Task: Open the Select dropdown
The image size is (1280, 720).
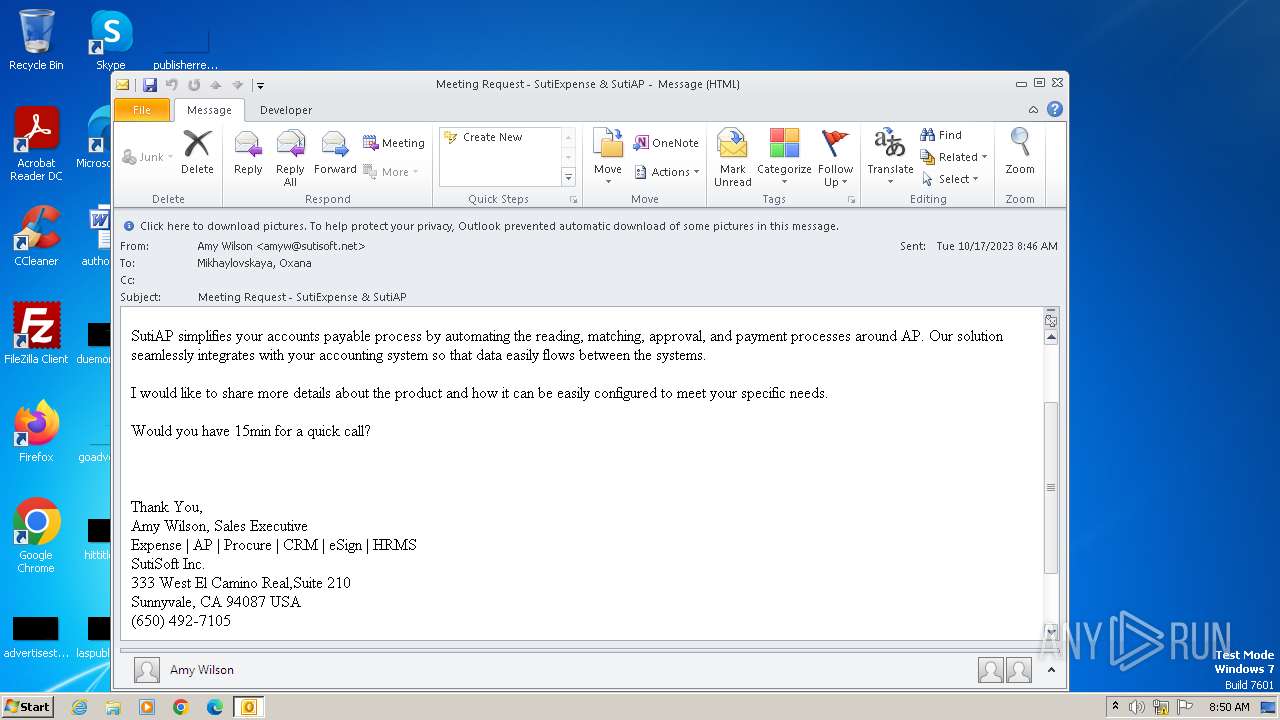Action: pyautogui.click(x=950, y=179)
